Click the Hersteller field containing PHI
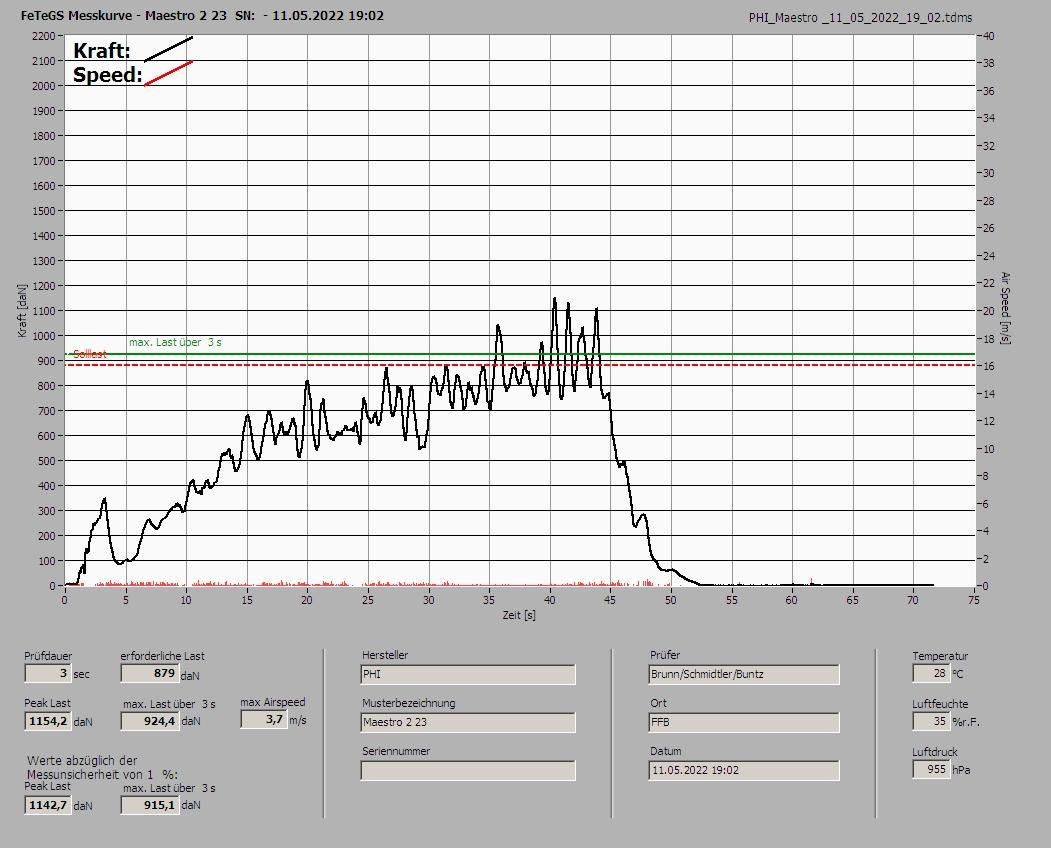 (x=468, y=674)
